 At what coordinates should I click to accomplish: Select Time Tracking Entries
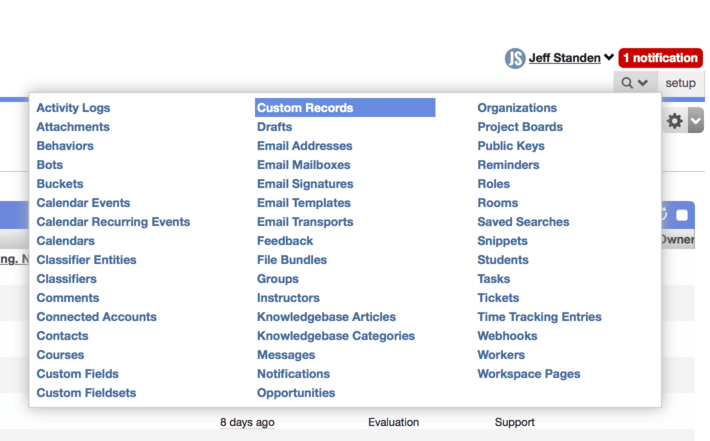pos(539,317)
